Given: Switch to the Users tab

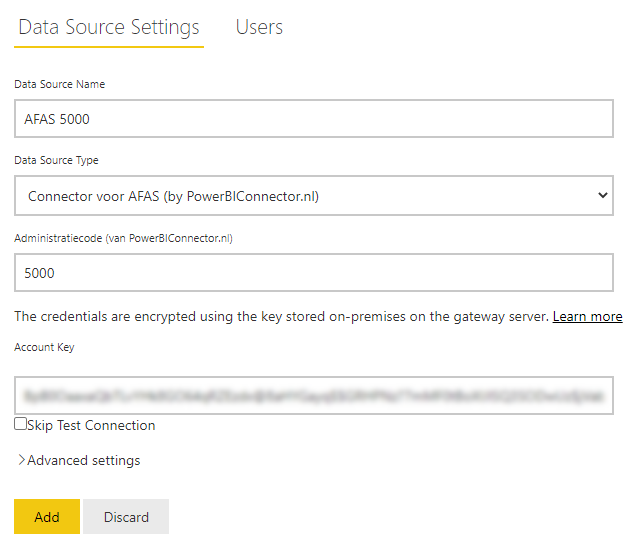Looking at the screenshot, I should [259, 27].
